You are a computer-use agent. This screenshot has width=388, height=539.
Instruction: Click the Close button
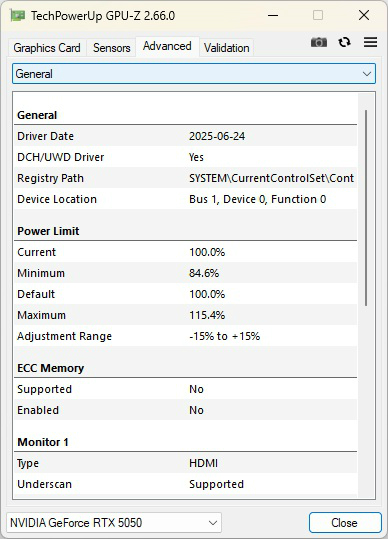coord(345,523)
